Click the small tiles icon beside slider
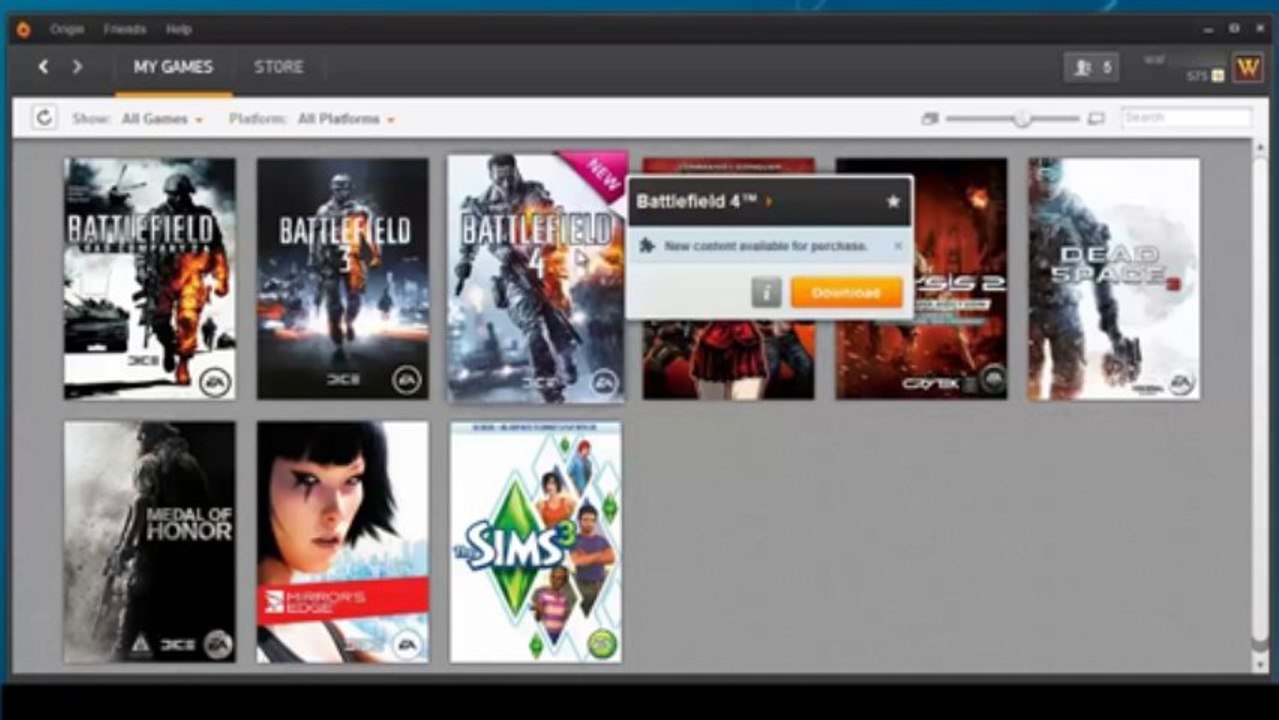1279x720 pixels. coord(930,118)
